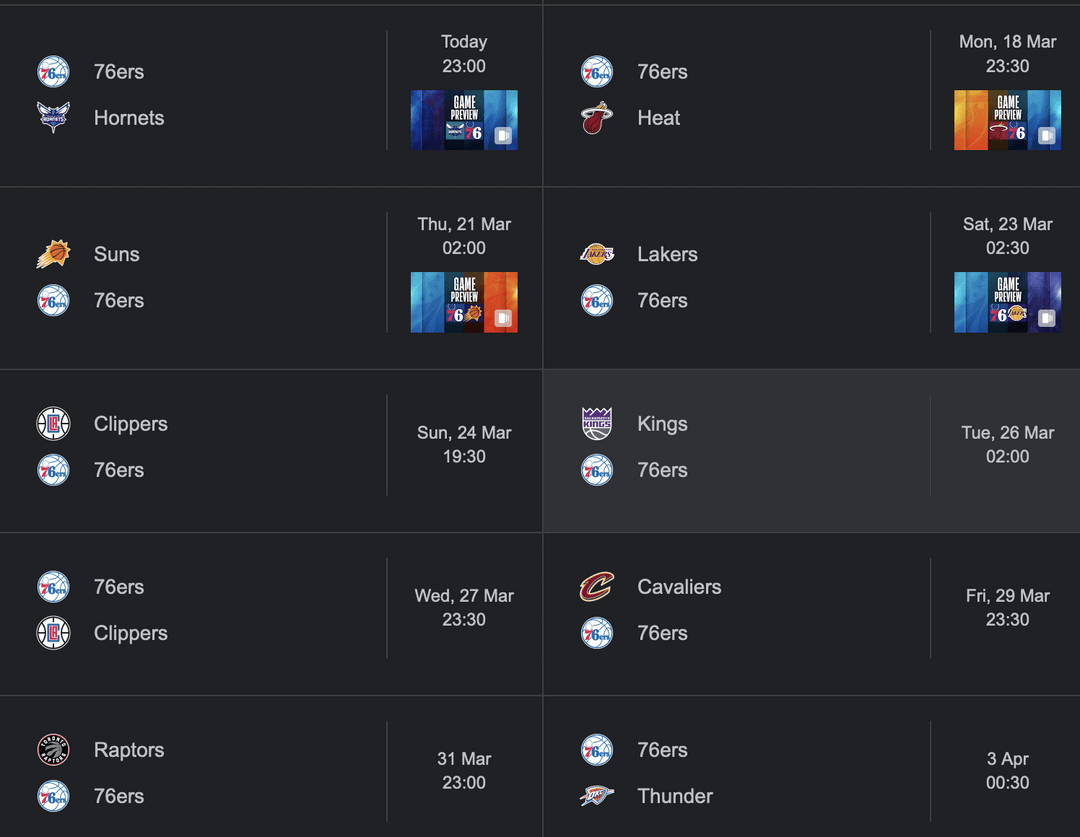Click the Thunder team logo
Viewport: 1080px width, 837px height.
coord(597,796)
